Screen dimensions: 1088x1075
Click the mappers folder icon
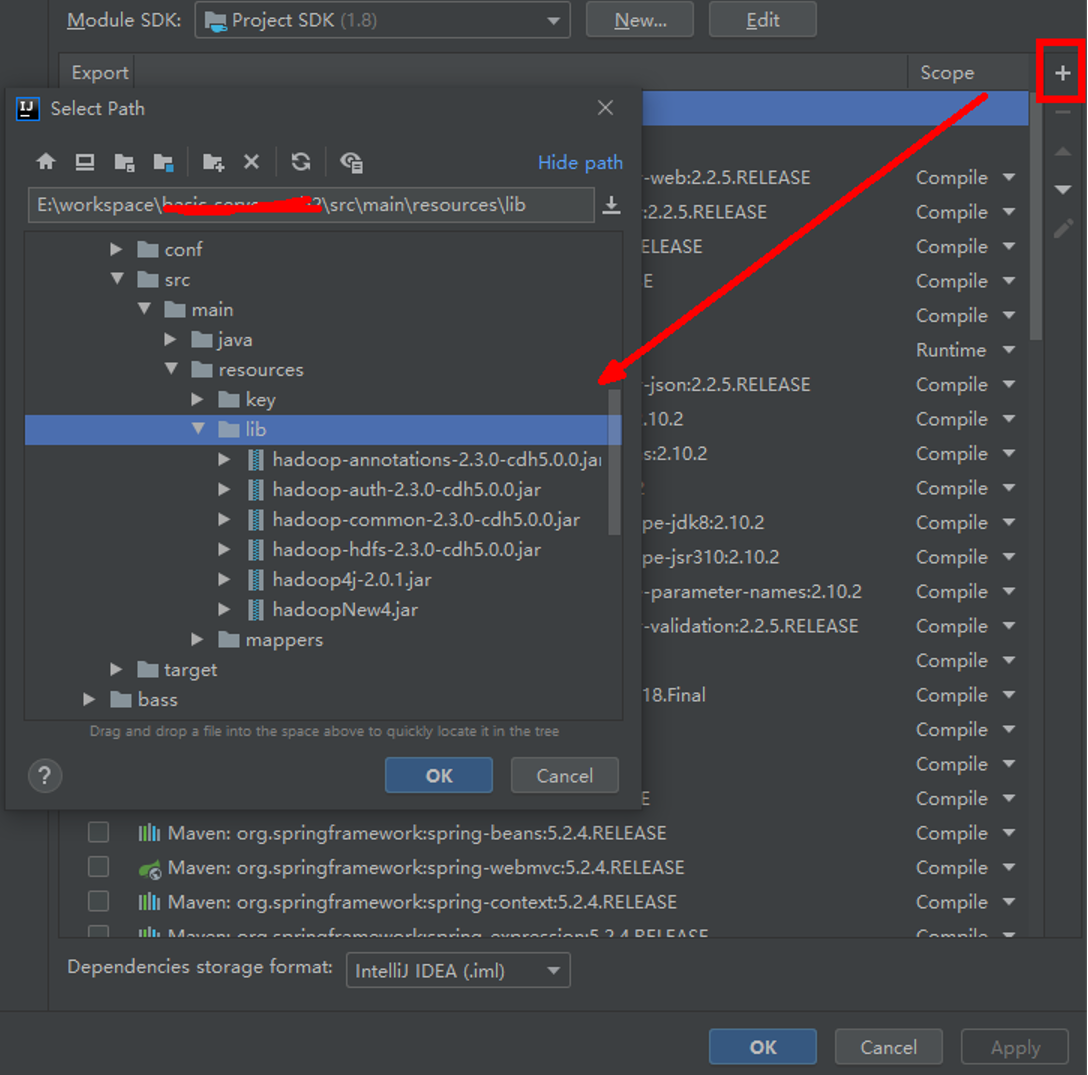click(229, 639)
